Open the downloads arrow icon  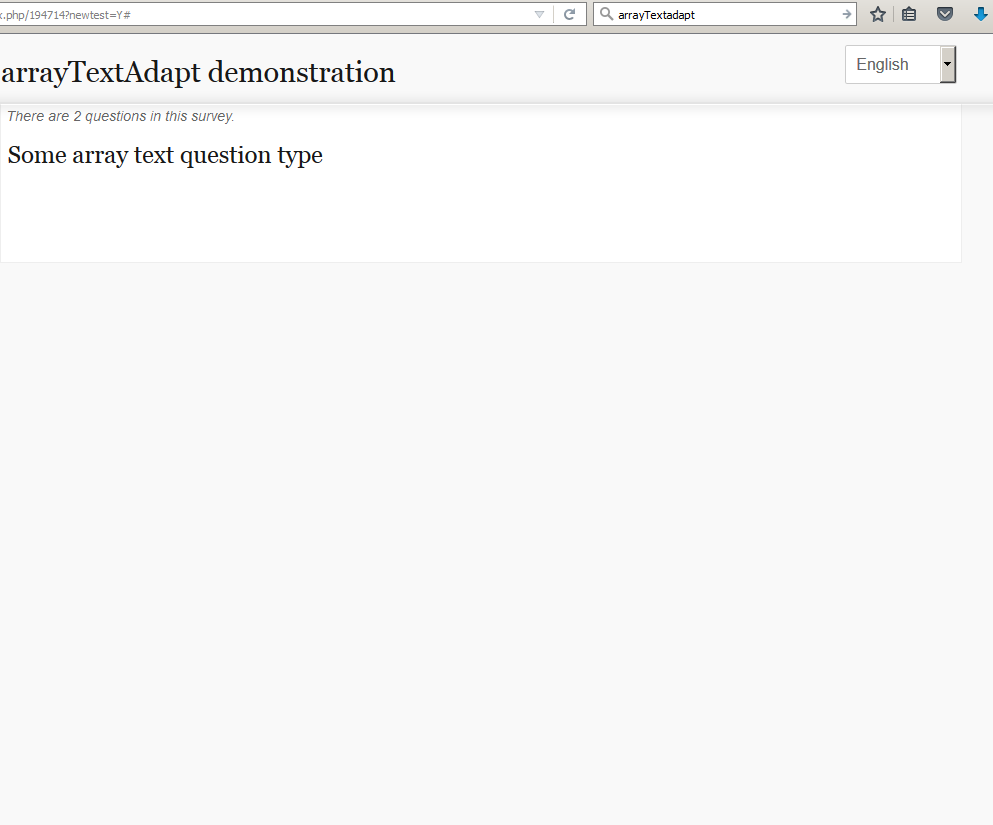coord(980,14)
